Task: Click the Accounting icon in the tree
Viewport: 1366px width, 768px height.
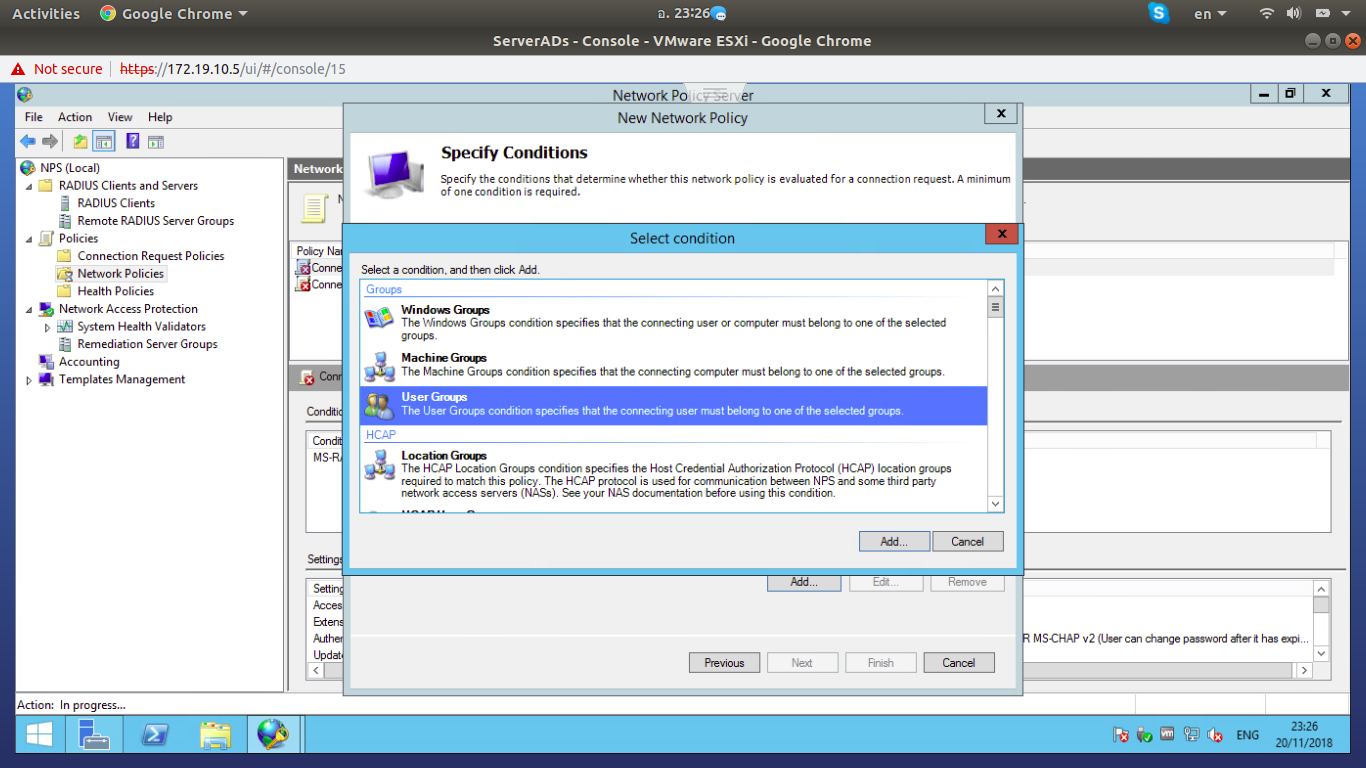Action: click(x=46, y=362)
